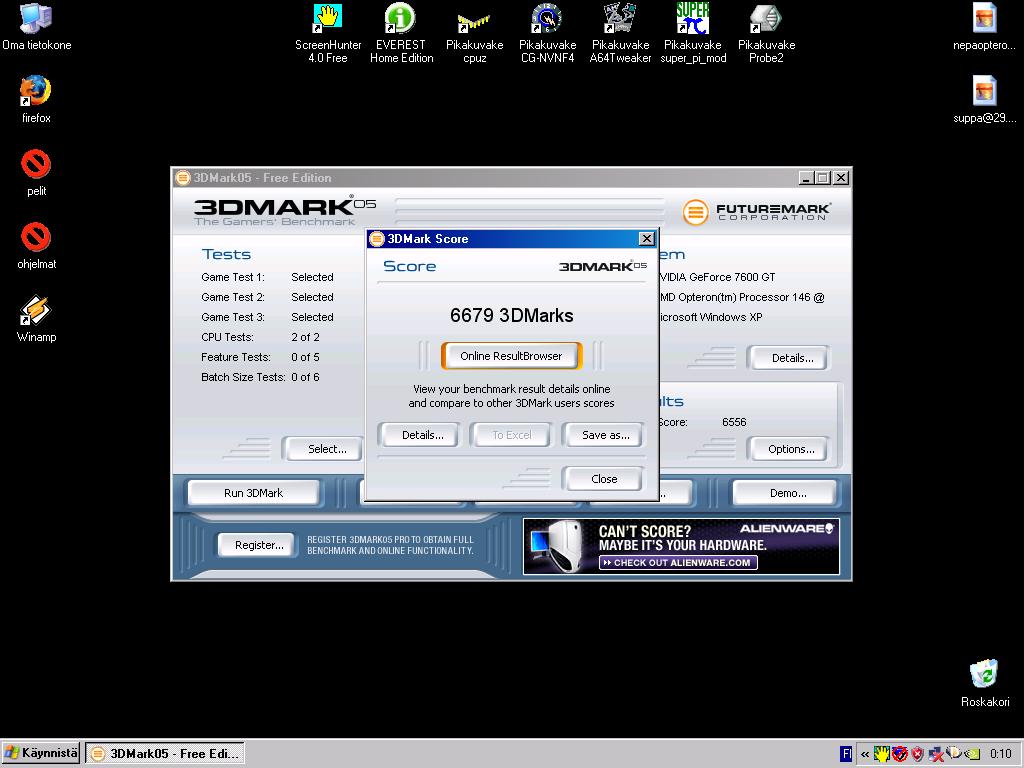Click Run 3DMark in main window

pos(253,493)
